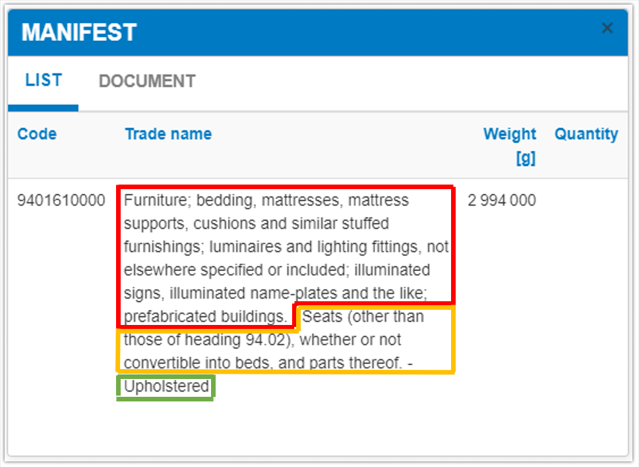
Task: Sort by the Code column header
Action: [37, 134]
